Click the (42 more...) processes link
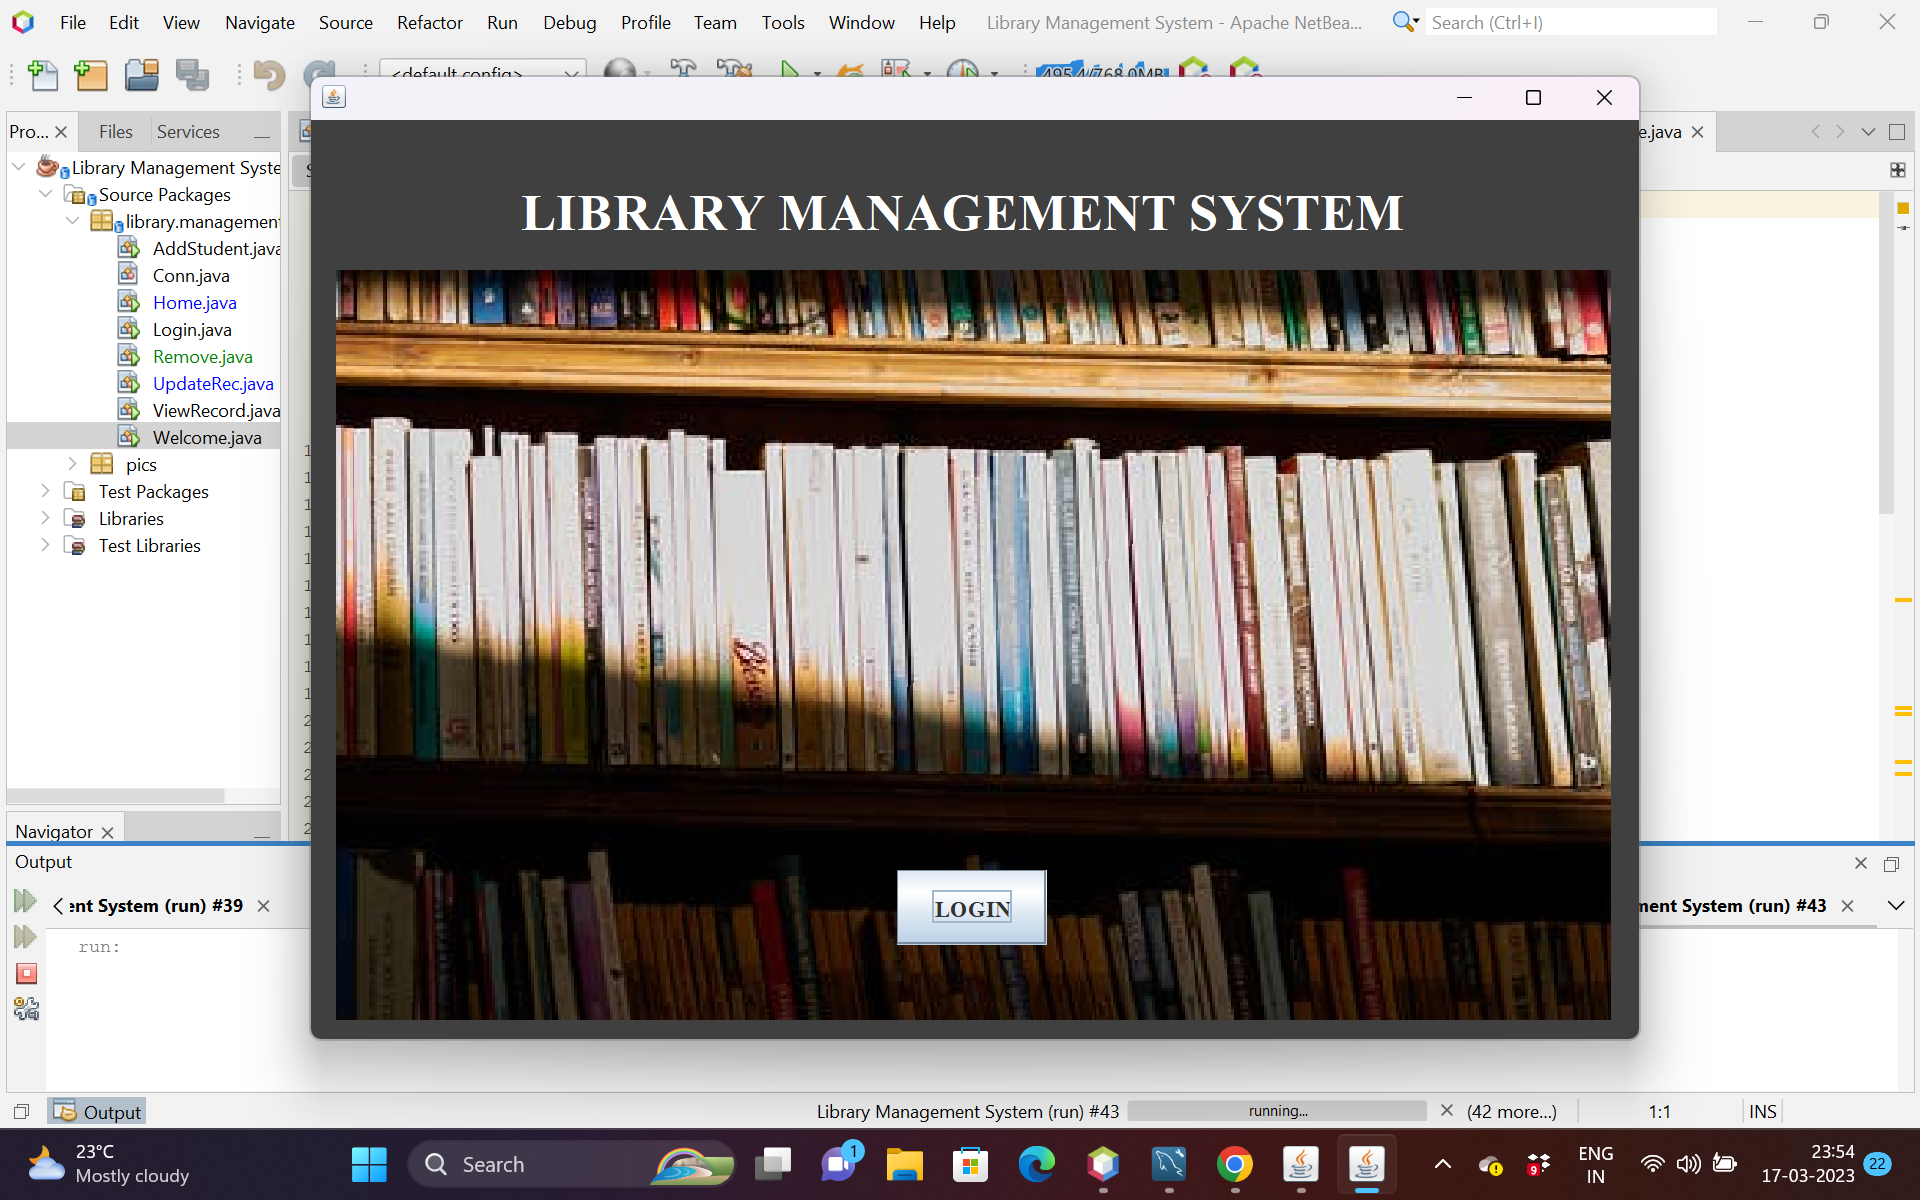 (1511, 1112)
